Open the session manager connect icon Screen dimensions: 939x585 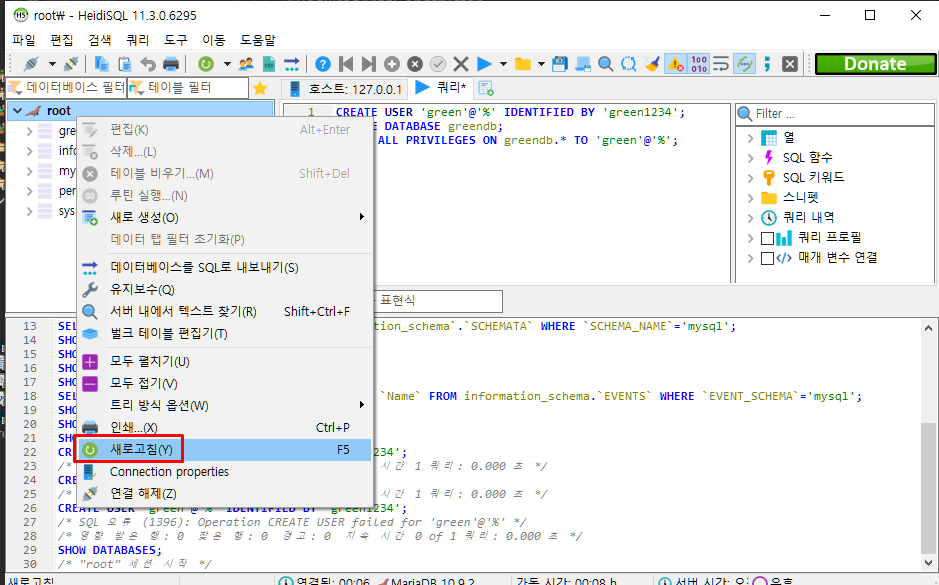pyautogui.click(x=31, y=63)
